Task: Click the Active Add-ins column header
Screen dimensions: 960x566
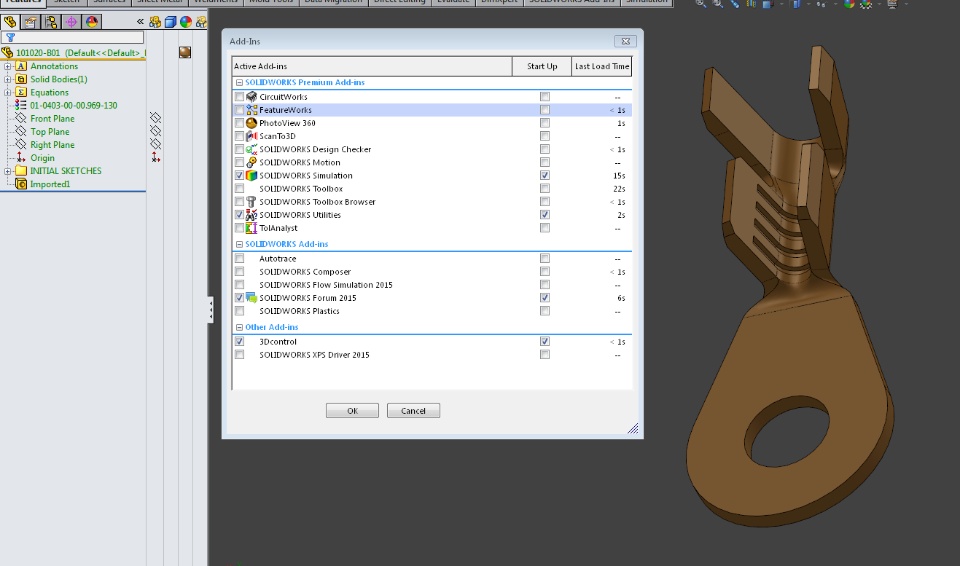Action: [372, 66]
